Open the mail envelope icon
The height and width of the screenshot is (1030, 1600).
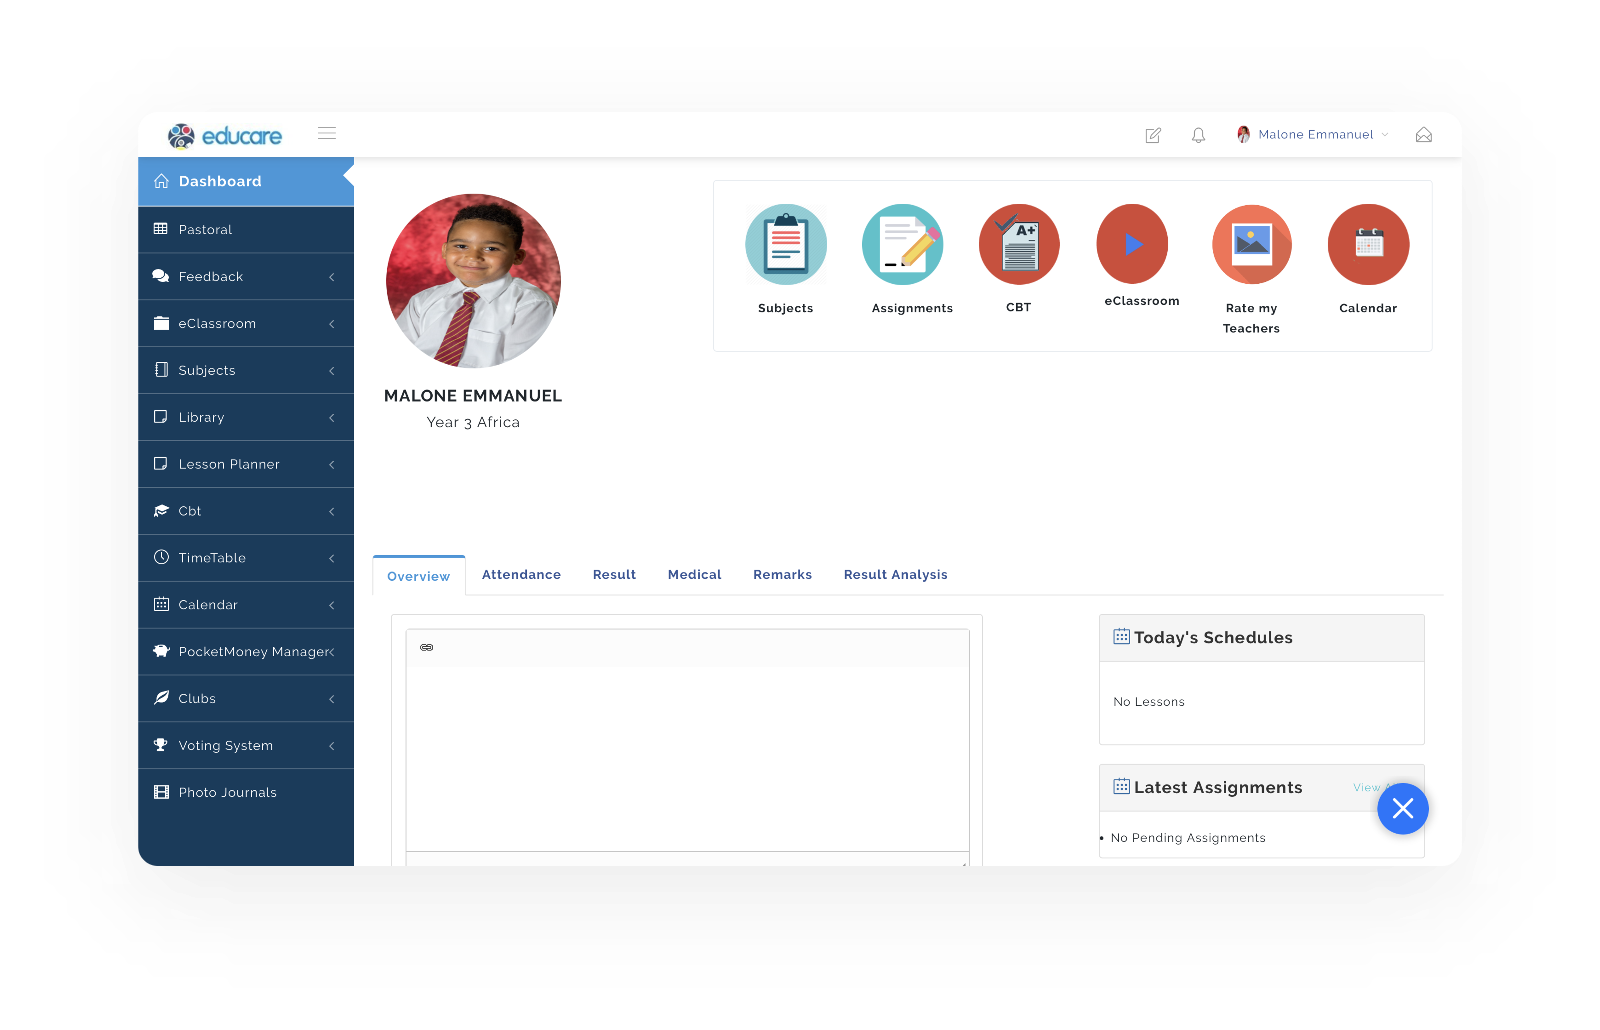pos(1424,135)
